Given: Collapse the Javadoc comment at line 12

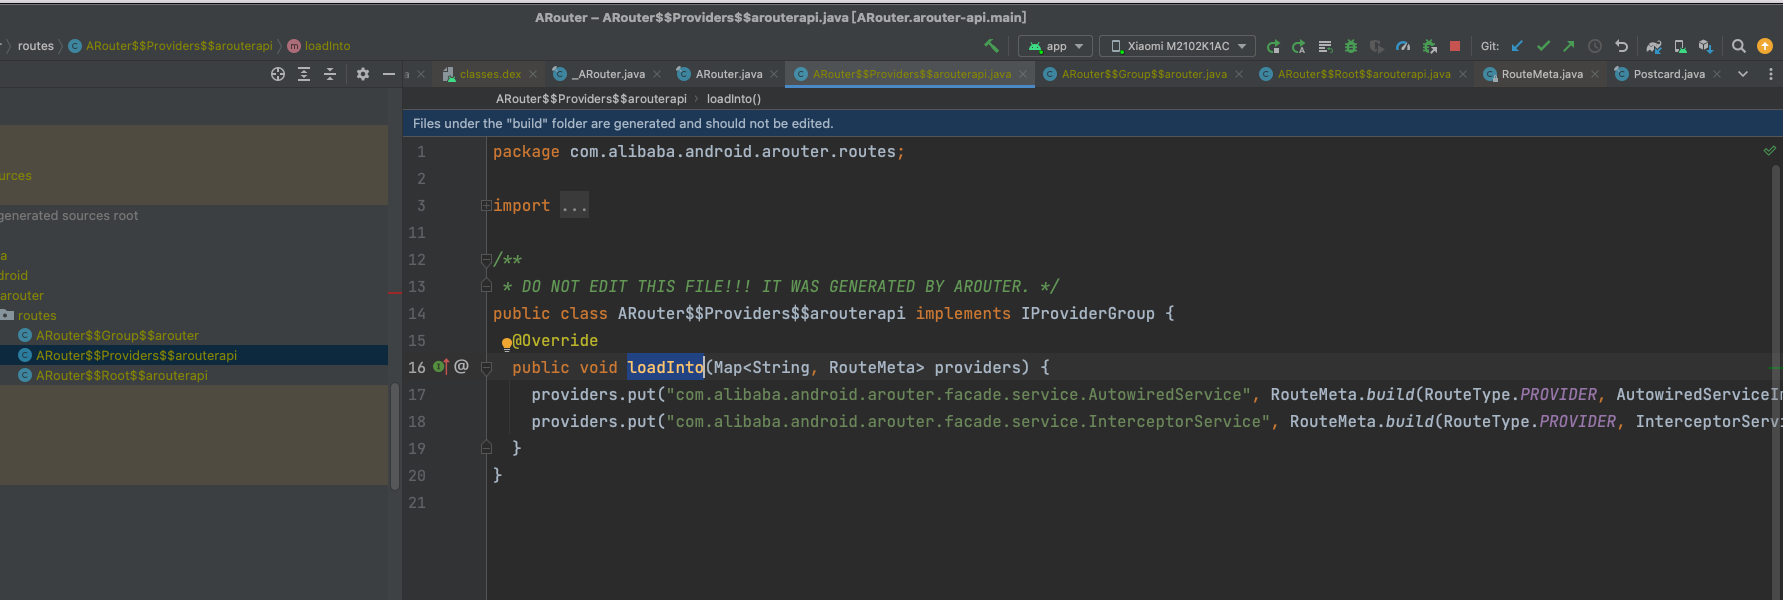Looking at the screenshot, I should pyautogui.click(x=486, y=260).
